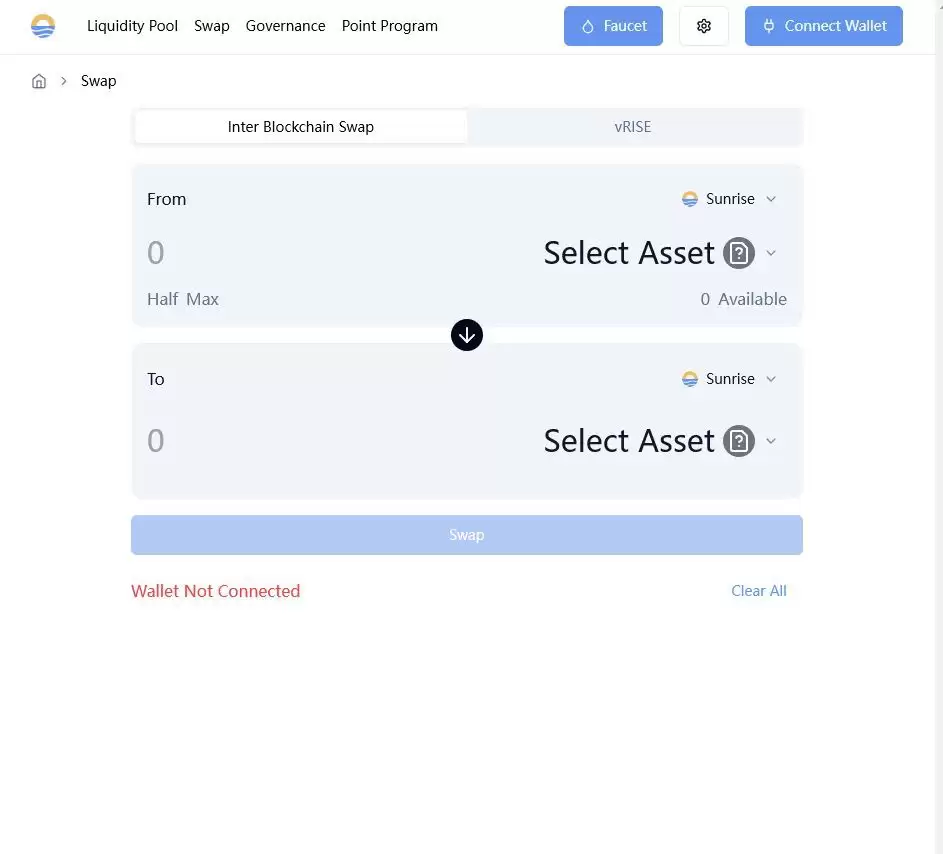
Task: Click the Faucet button
Action: [614, 26]
